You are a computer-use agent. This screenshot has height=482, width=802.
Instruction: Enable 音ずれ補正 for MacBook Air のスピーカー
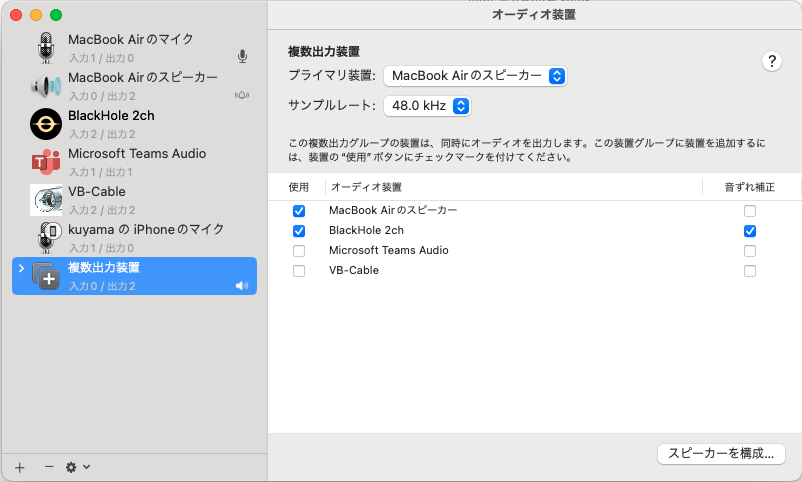tap(750, 211)
